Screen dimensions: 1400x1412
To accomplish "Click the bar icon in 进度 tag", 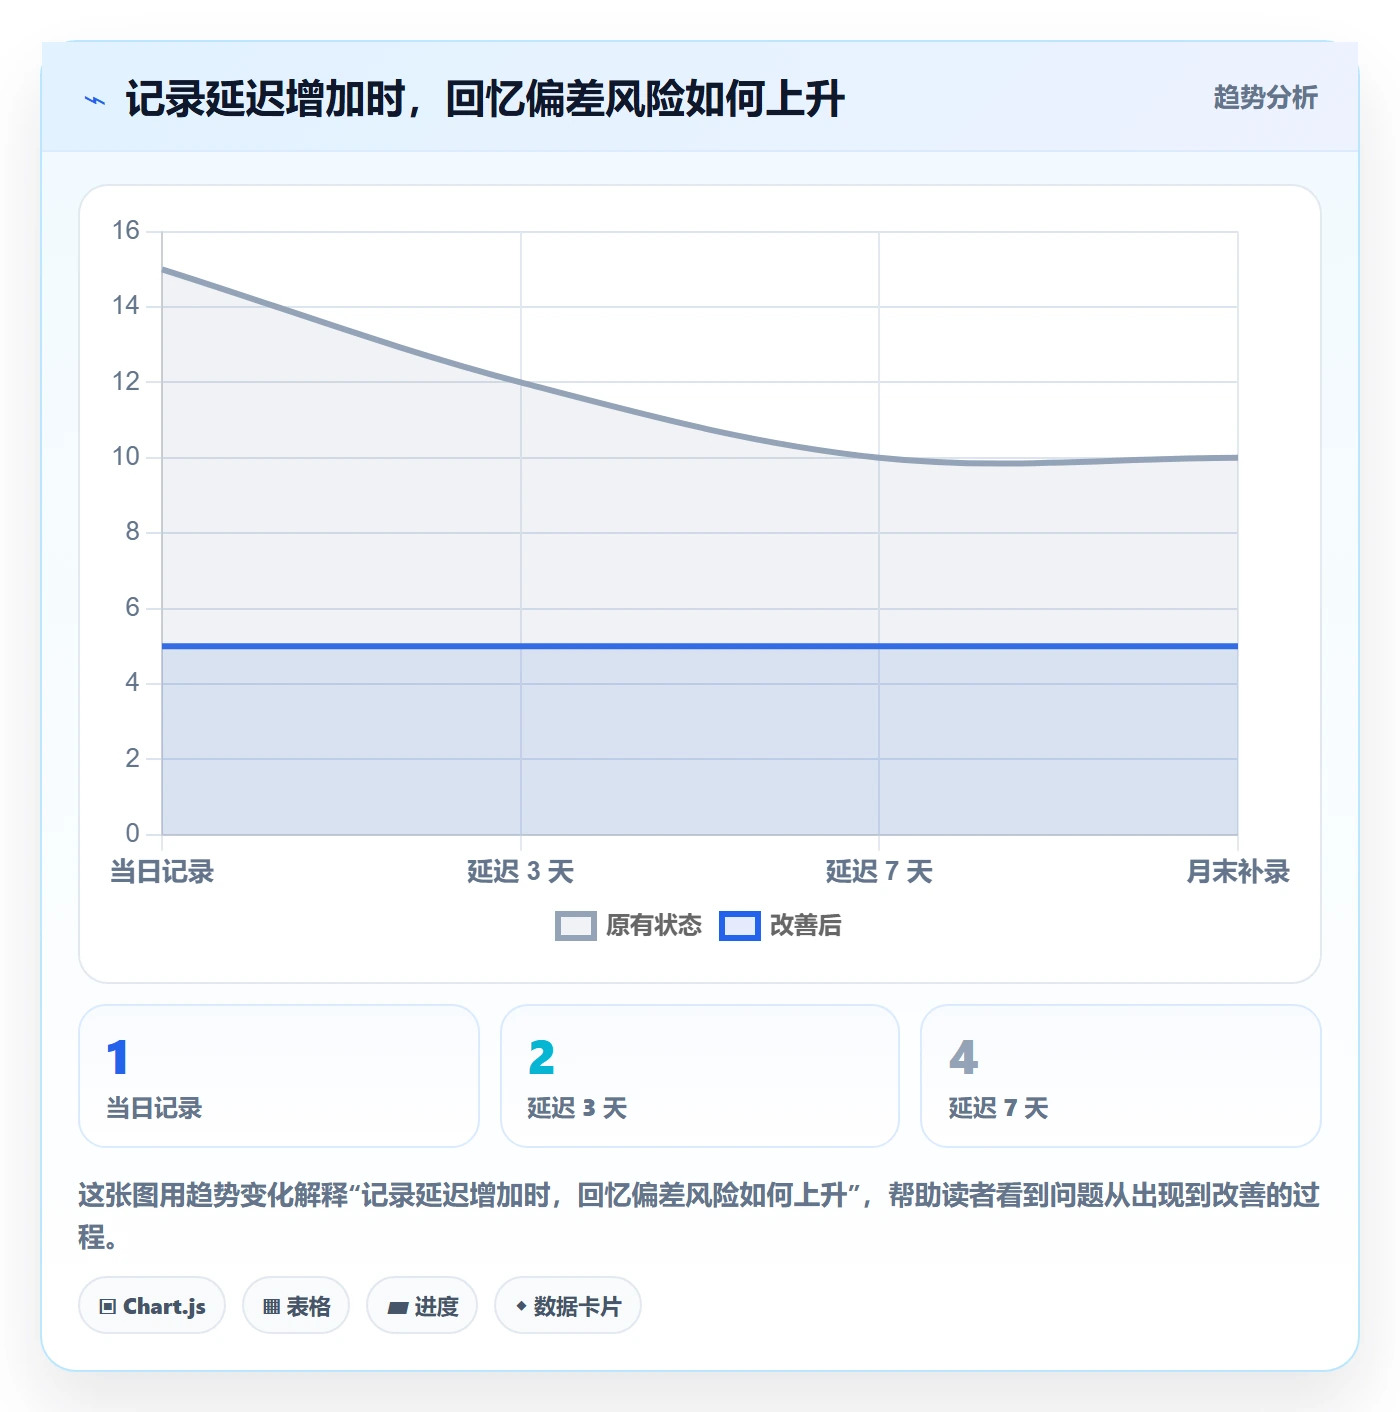I will coord(398,1307).
